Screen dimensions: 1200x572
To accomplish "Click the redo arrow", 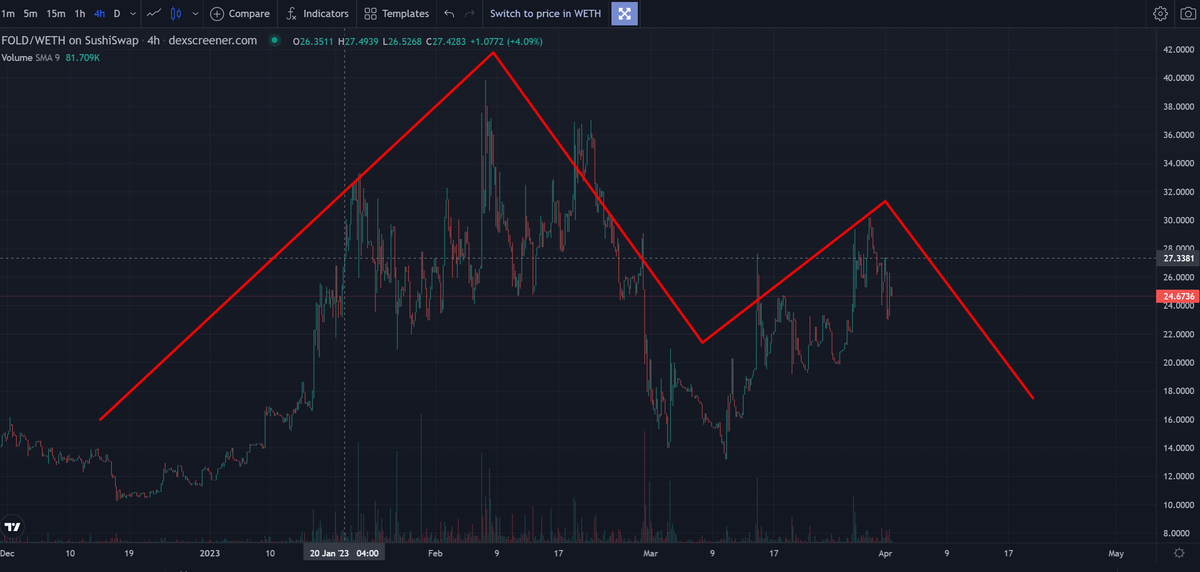I will [470, 14].
